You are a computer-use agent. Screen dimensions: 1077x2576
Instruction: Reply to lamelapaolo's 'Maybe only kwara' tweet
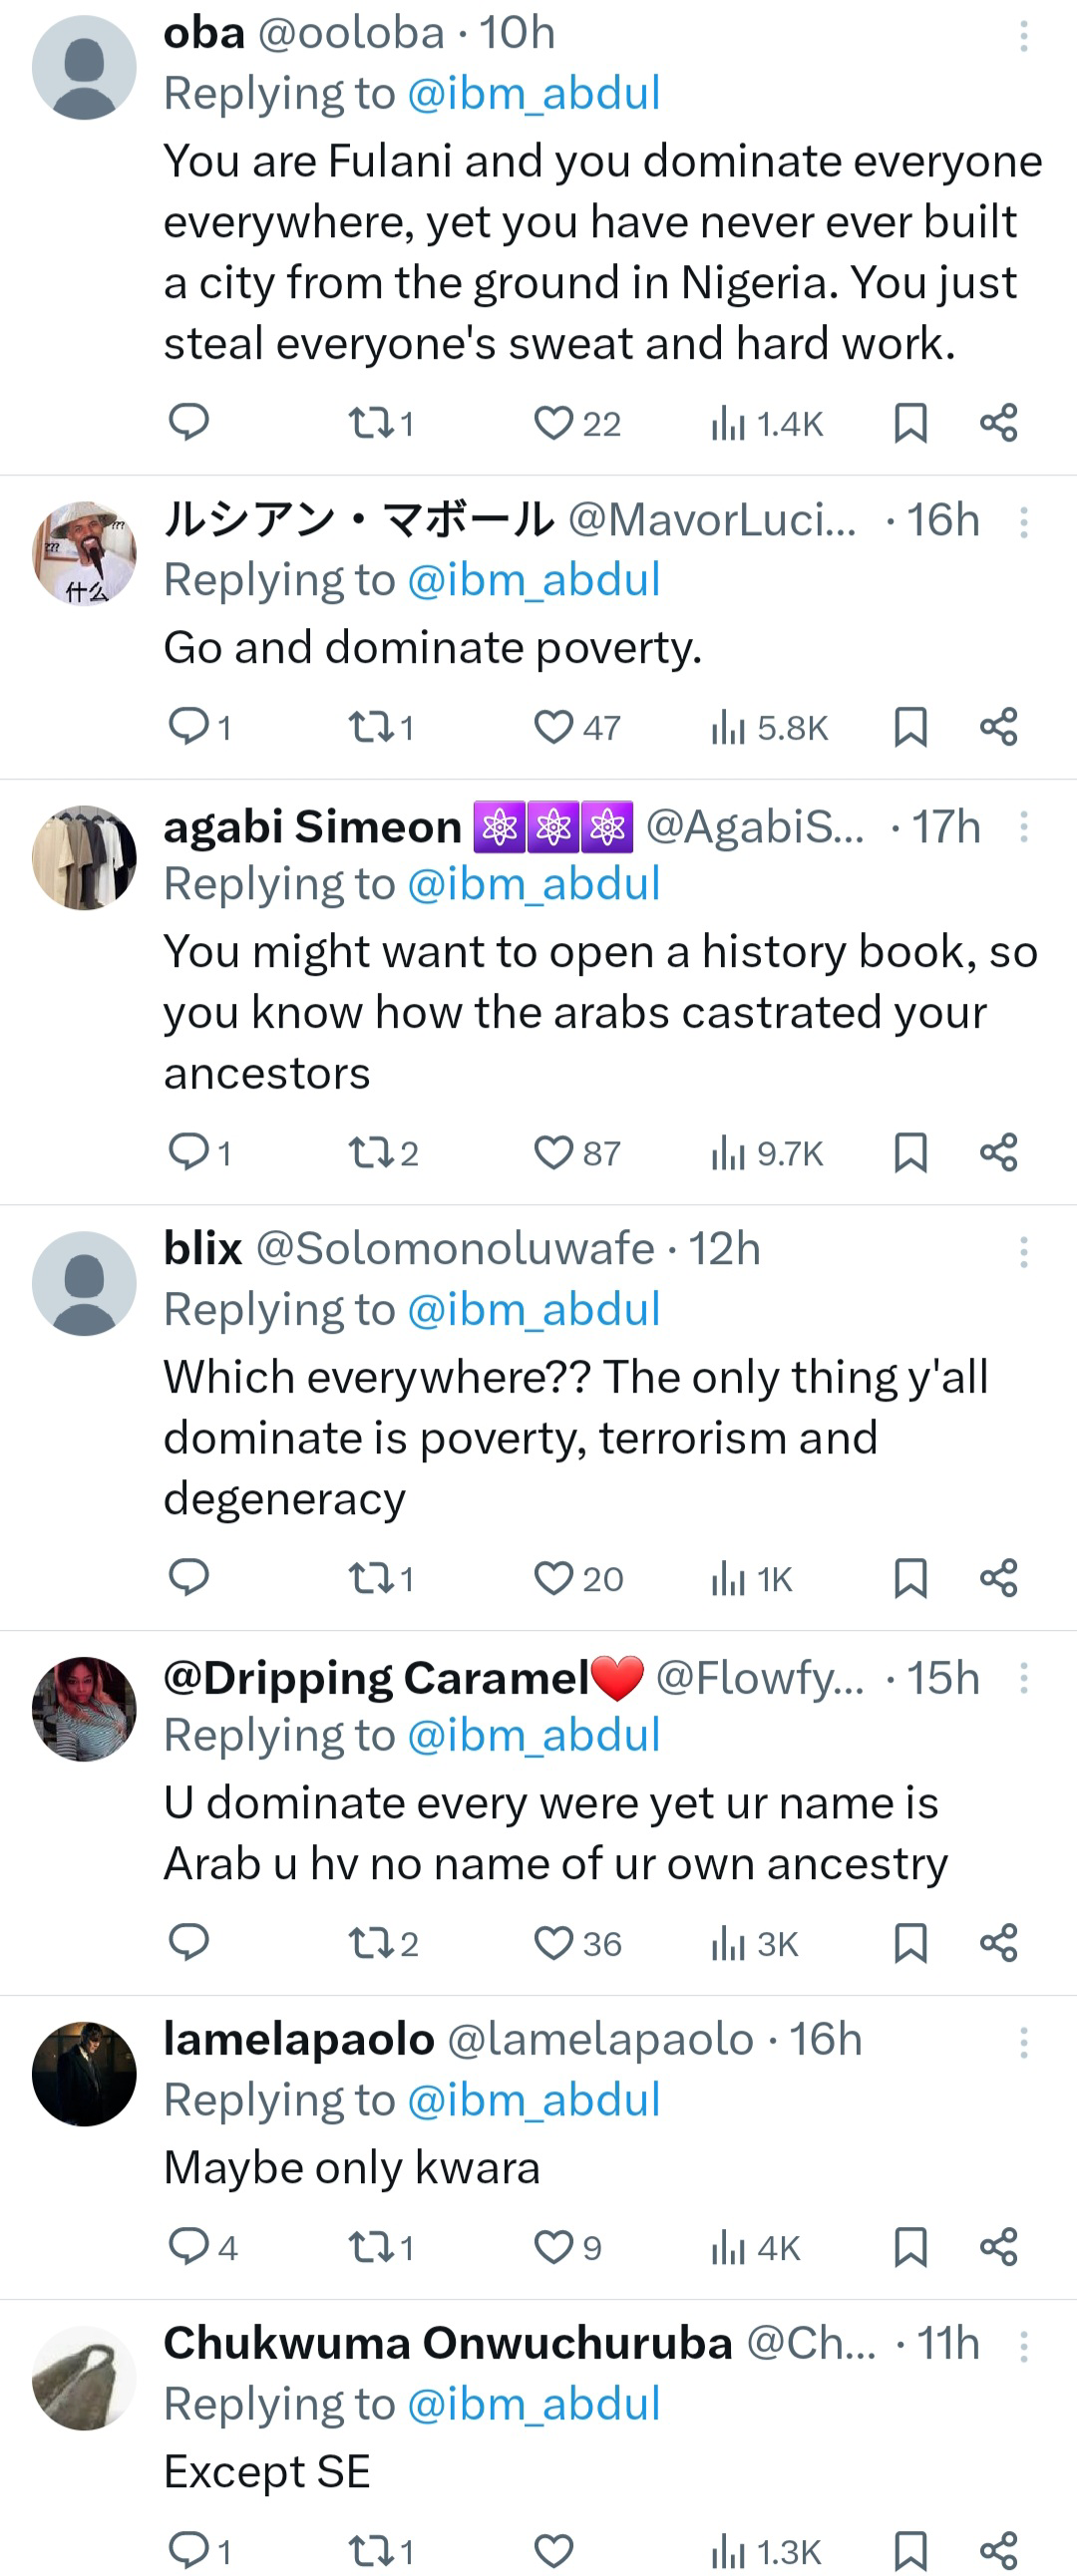click(188, 2247)
